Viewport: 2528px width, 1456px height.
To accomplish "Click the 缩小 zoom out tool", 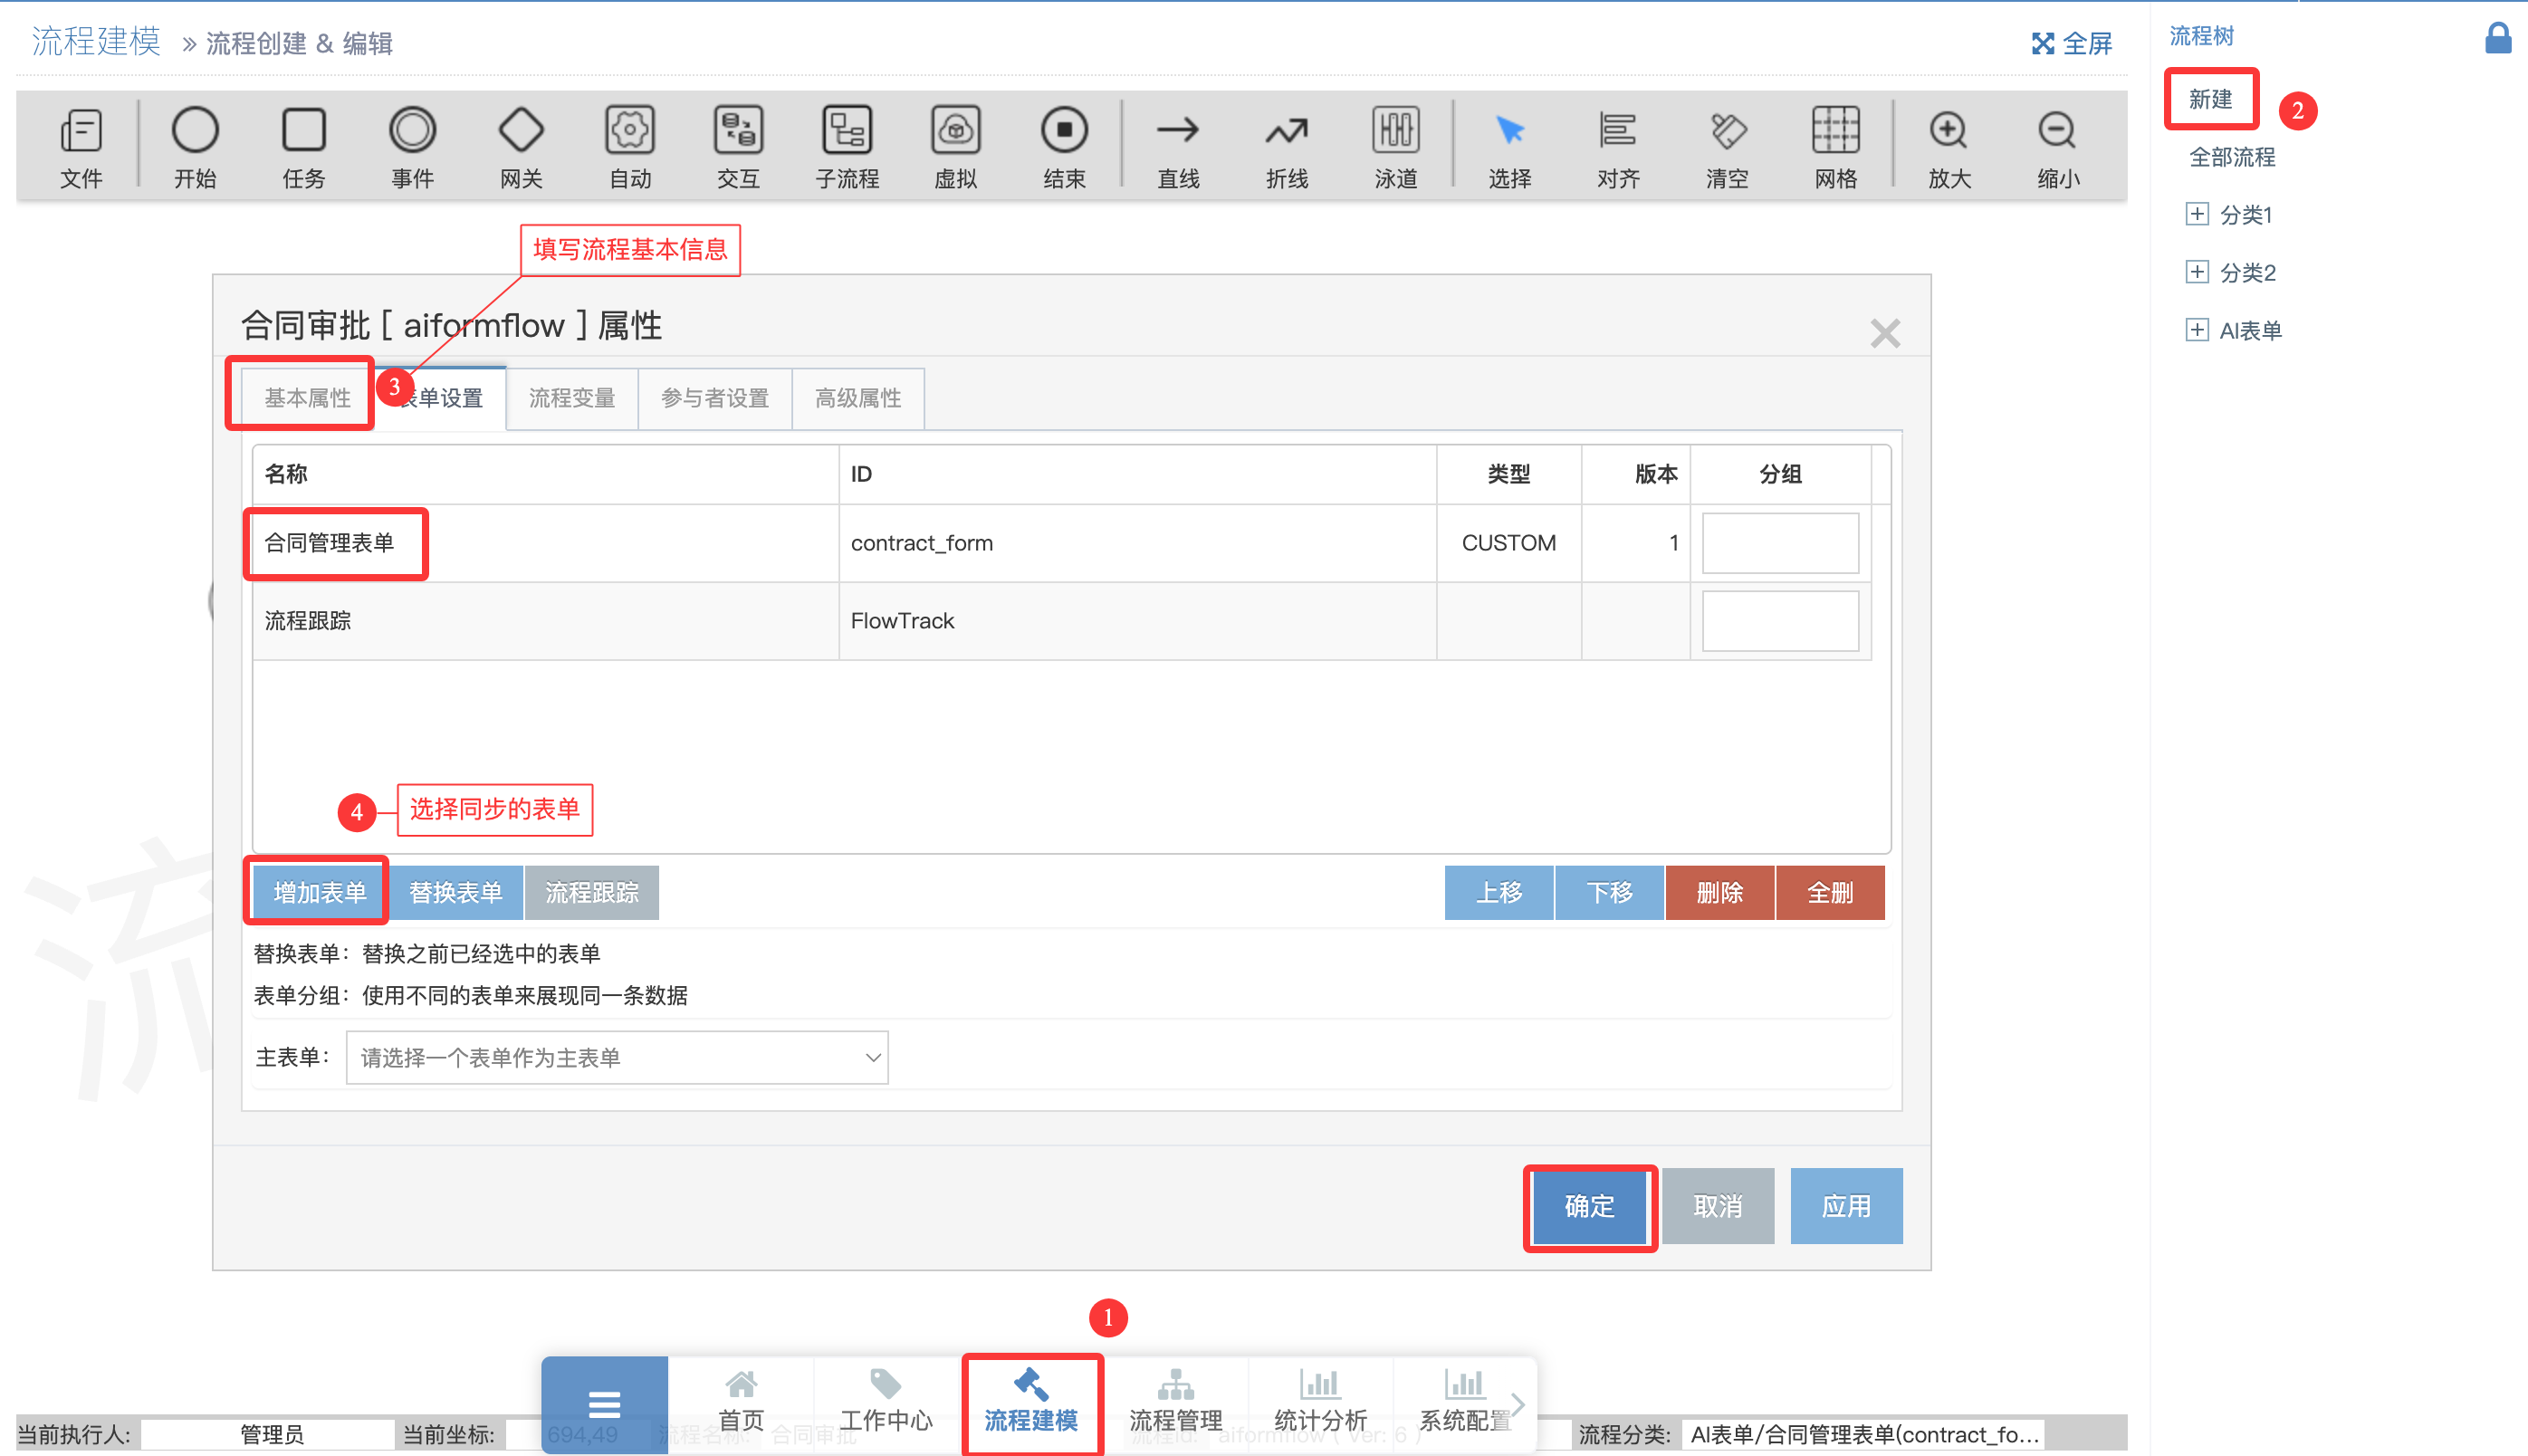I will click(x=2058, y=148).
